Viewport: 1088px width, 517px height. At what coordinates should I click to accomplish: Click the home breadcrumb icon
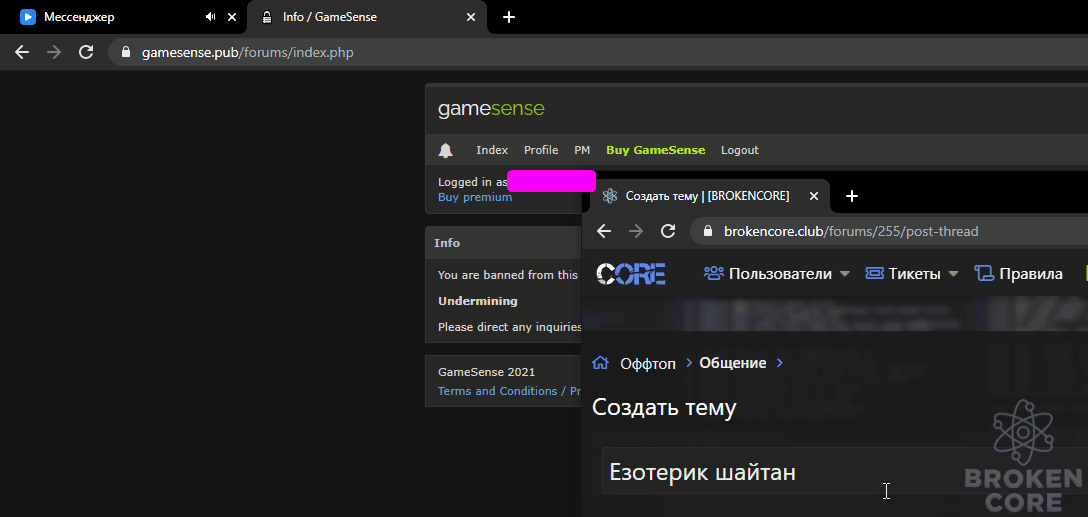pos(600,362)
